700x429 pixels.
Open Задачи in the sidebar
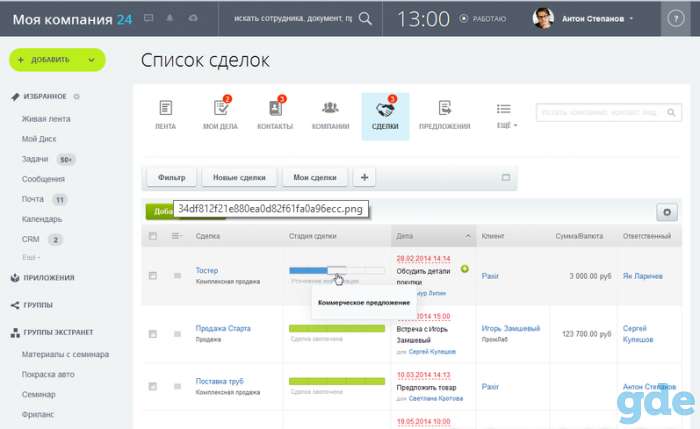coord(35,159)
